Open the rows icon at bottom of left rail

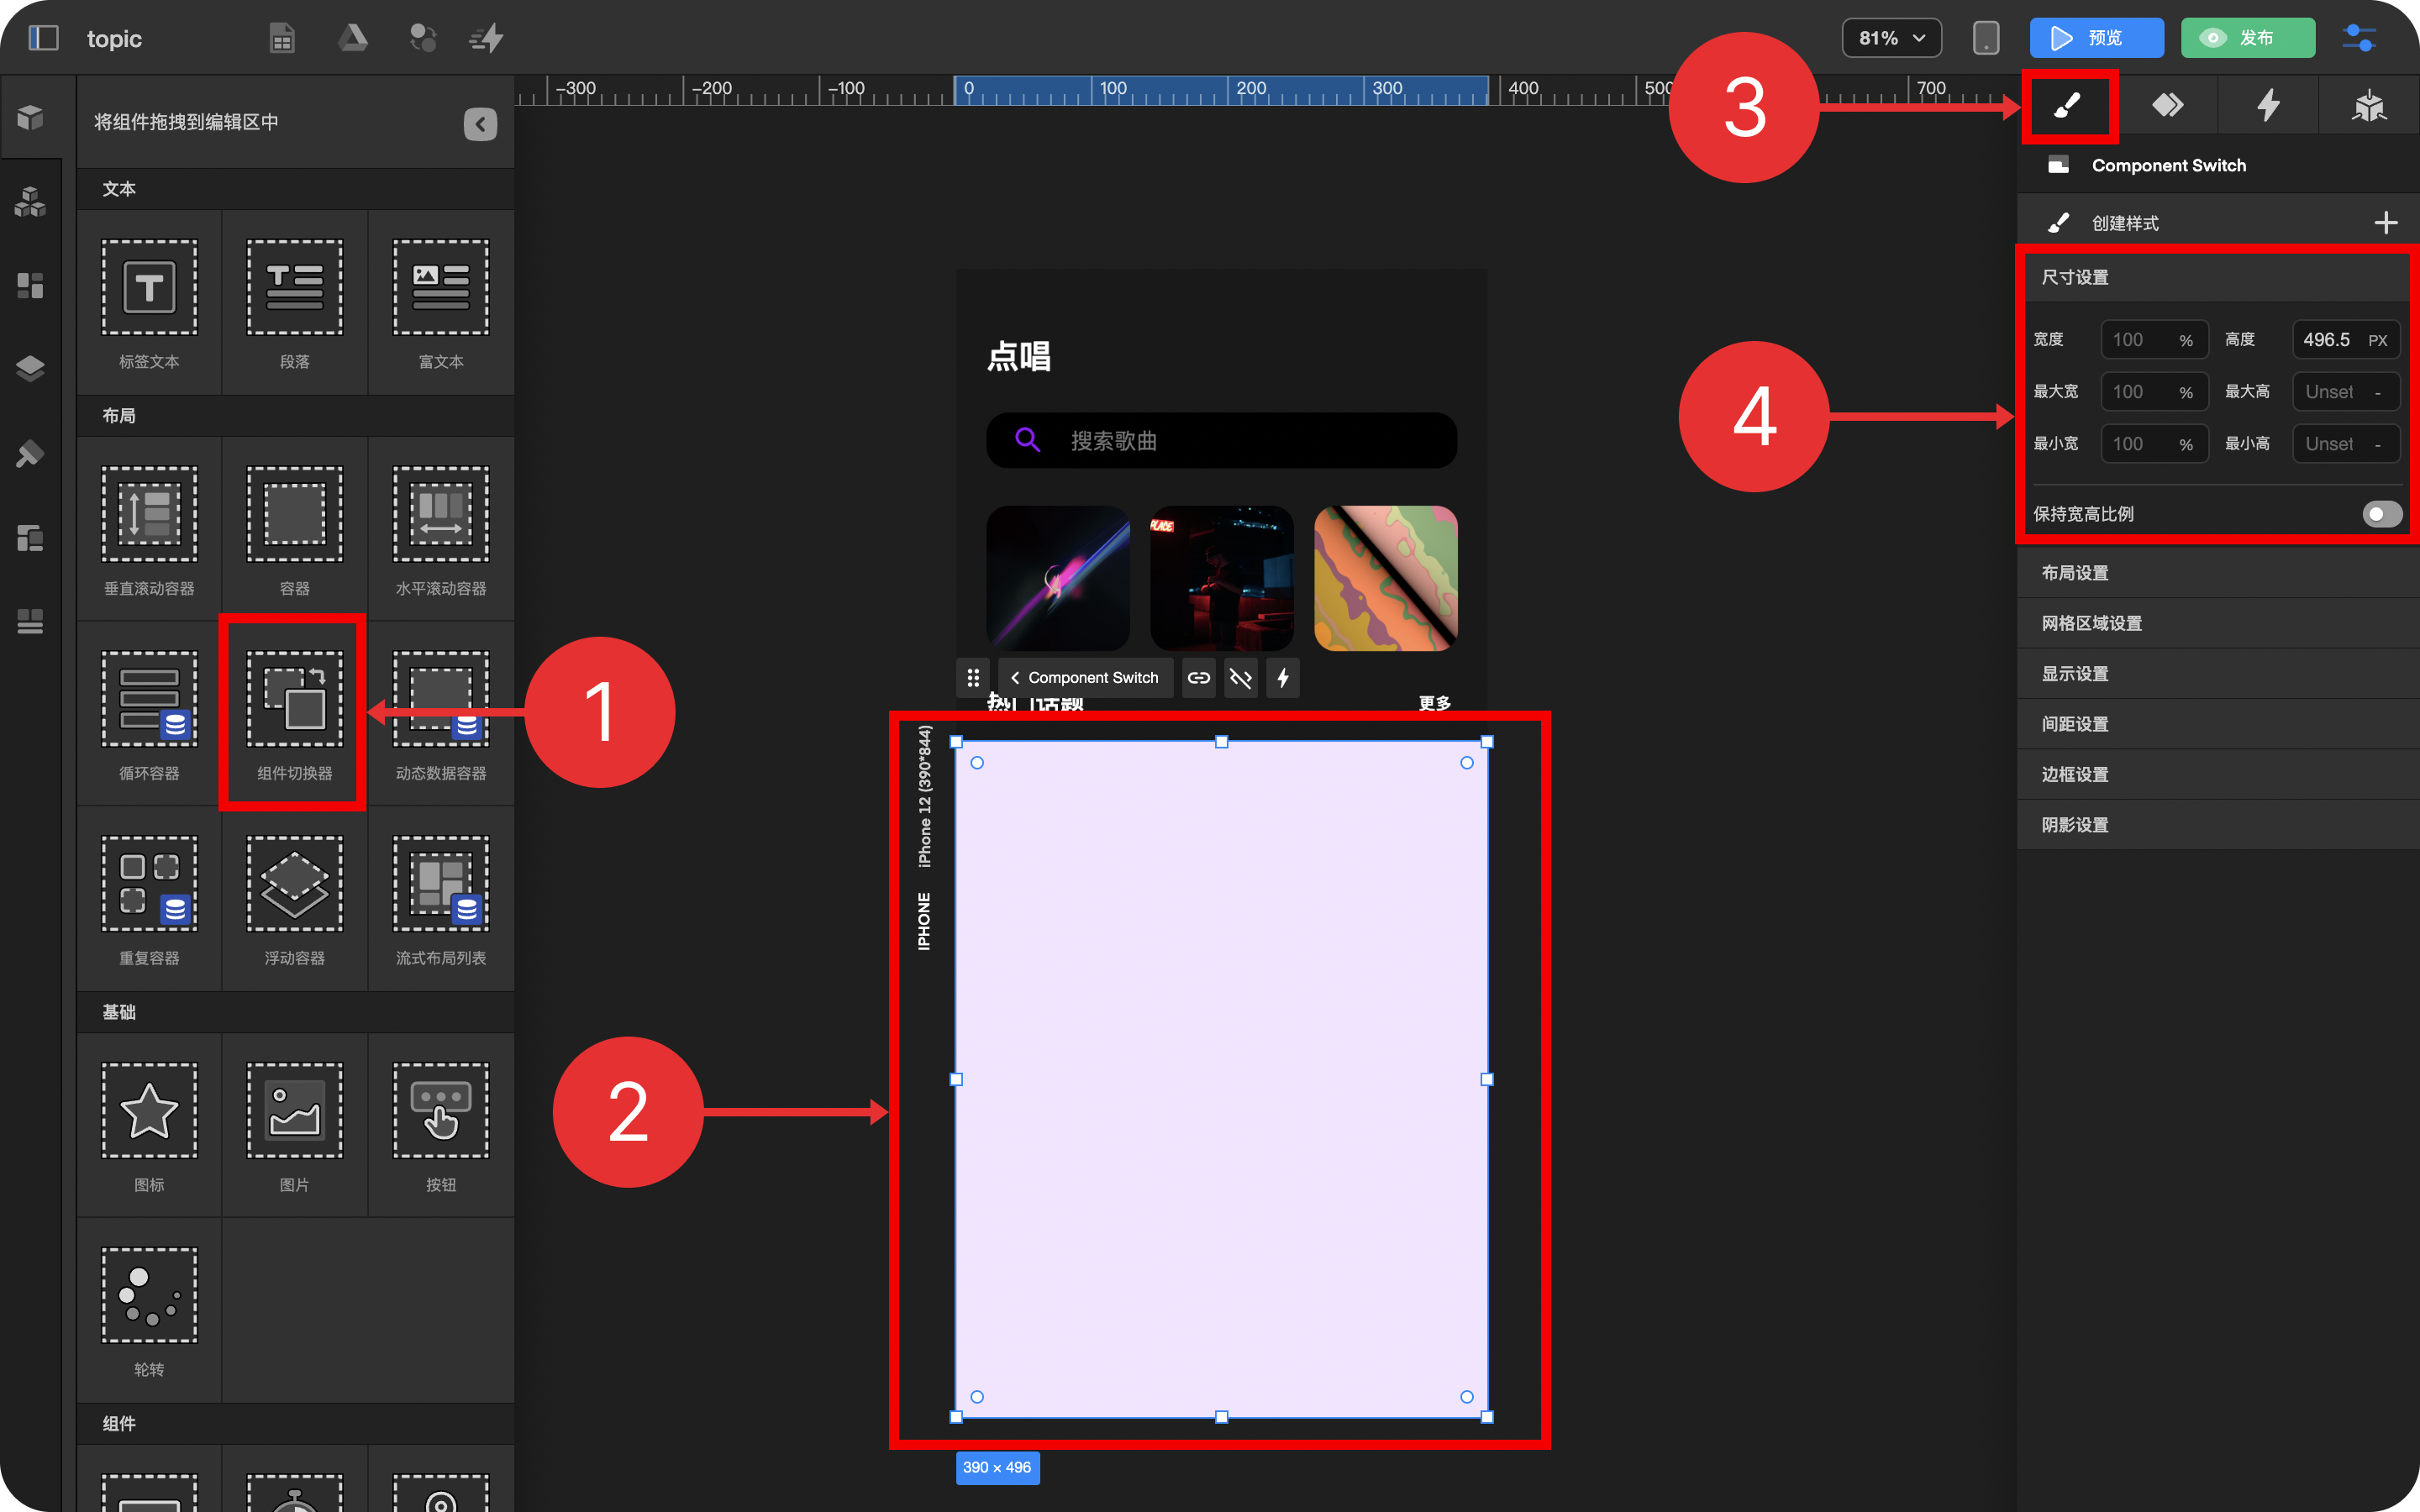pos(30,621)
